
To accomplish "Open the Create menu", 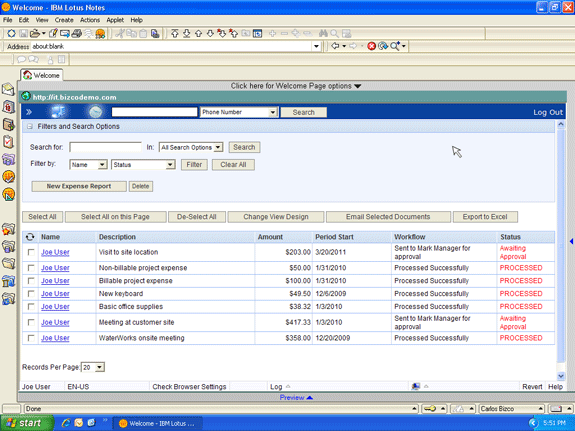I will point(64,20).
